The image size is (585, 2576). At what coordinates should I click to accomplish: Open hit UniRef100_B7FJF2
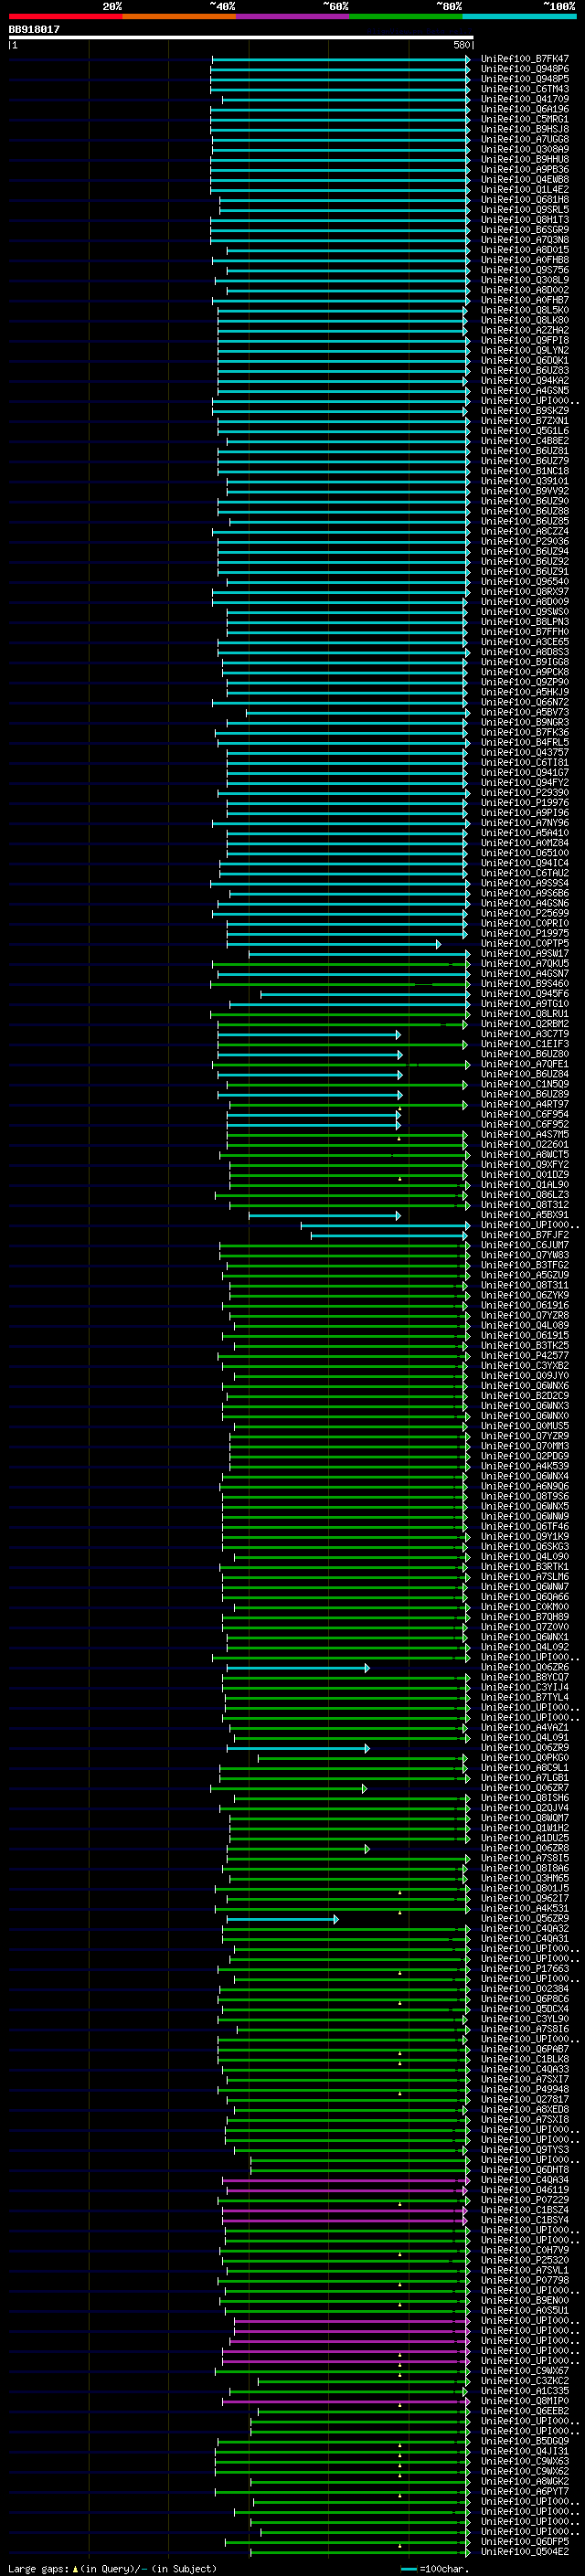[524, 1235]
